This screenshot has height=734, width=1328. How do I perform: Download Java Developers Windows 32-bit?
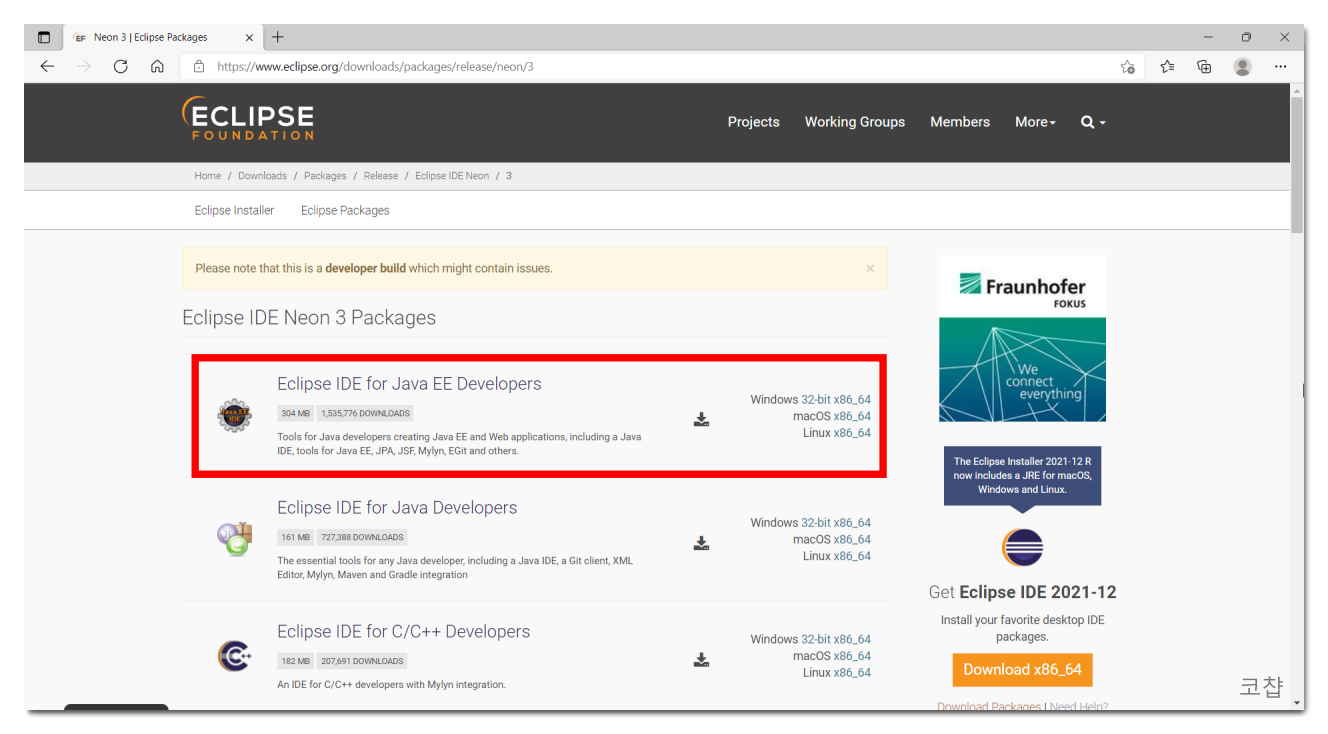point(815,522)
